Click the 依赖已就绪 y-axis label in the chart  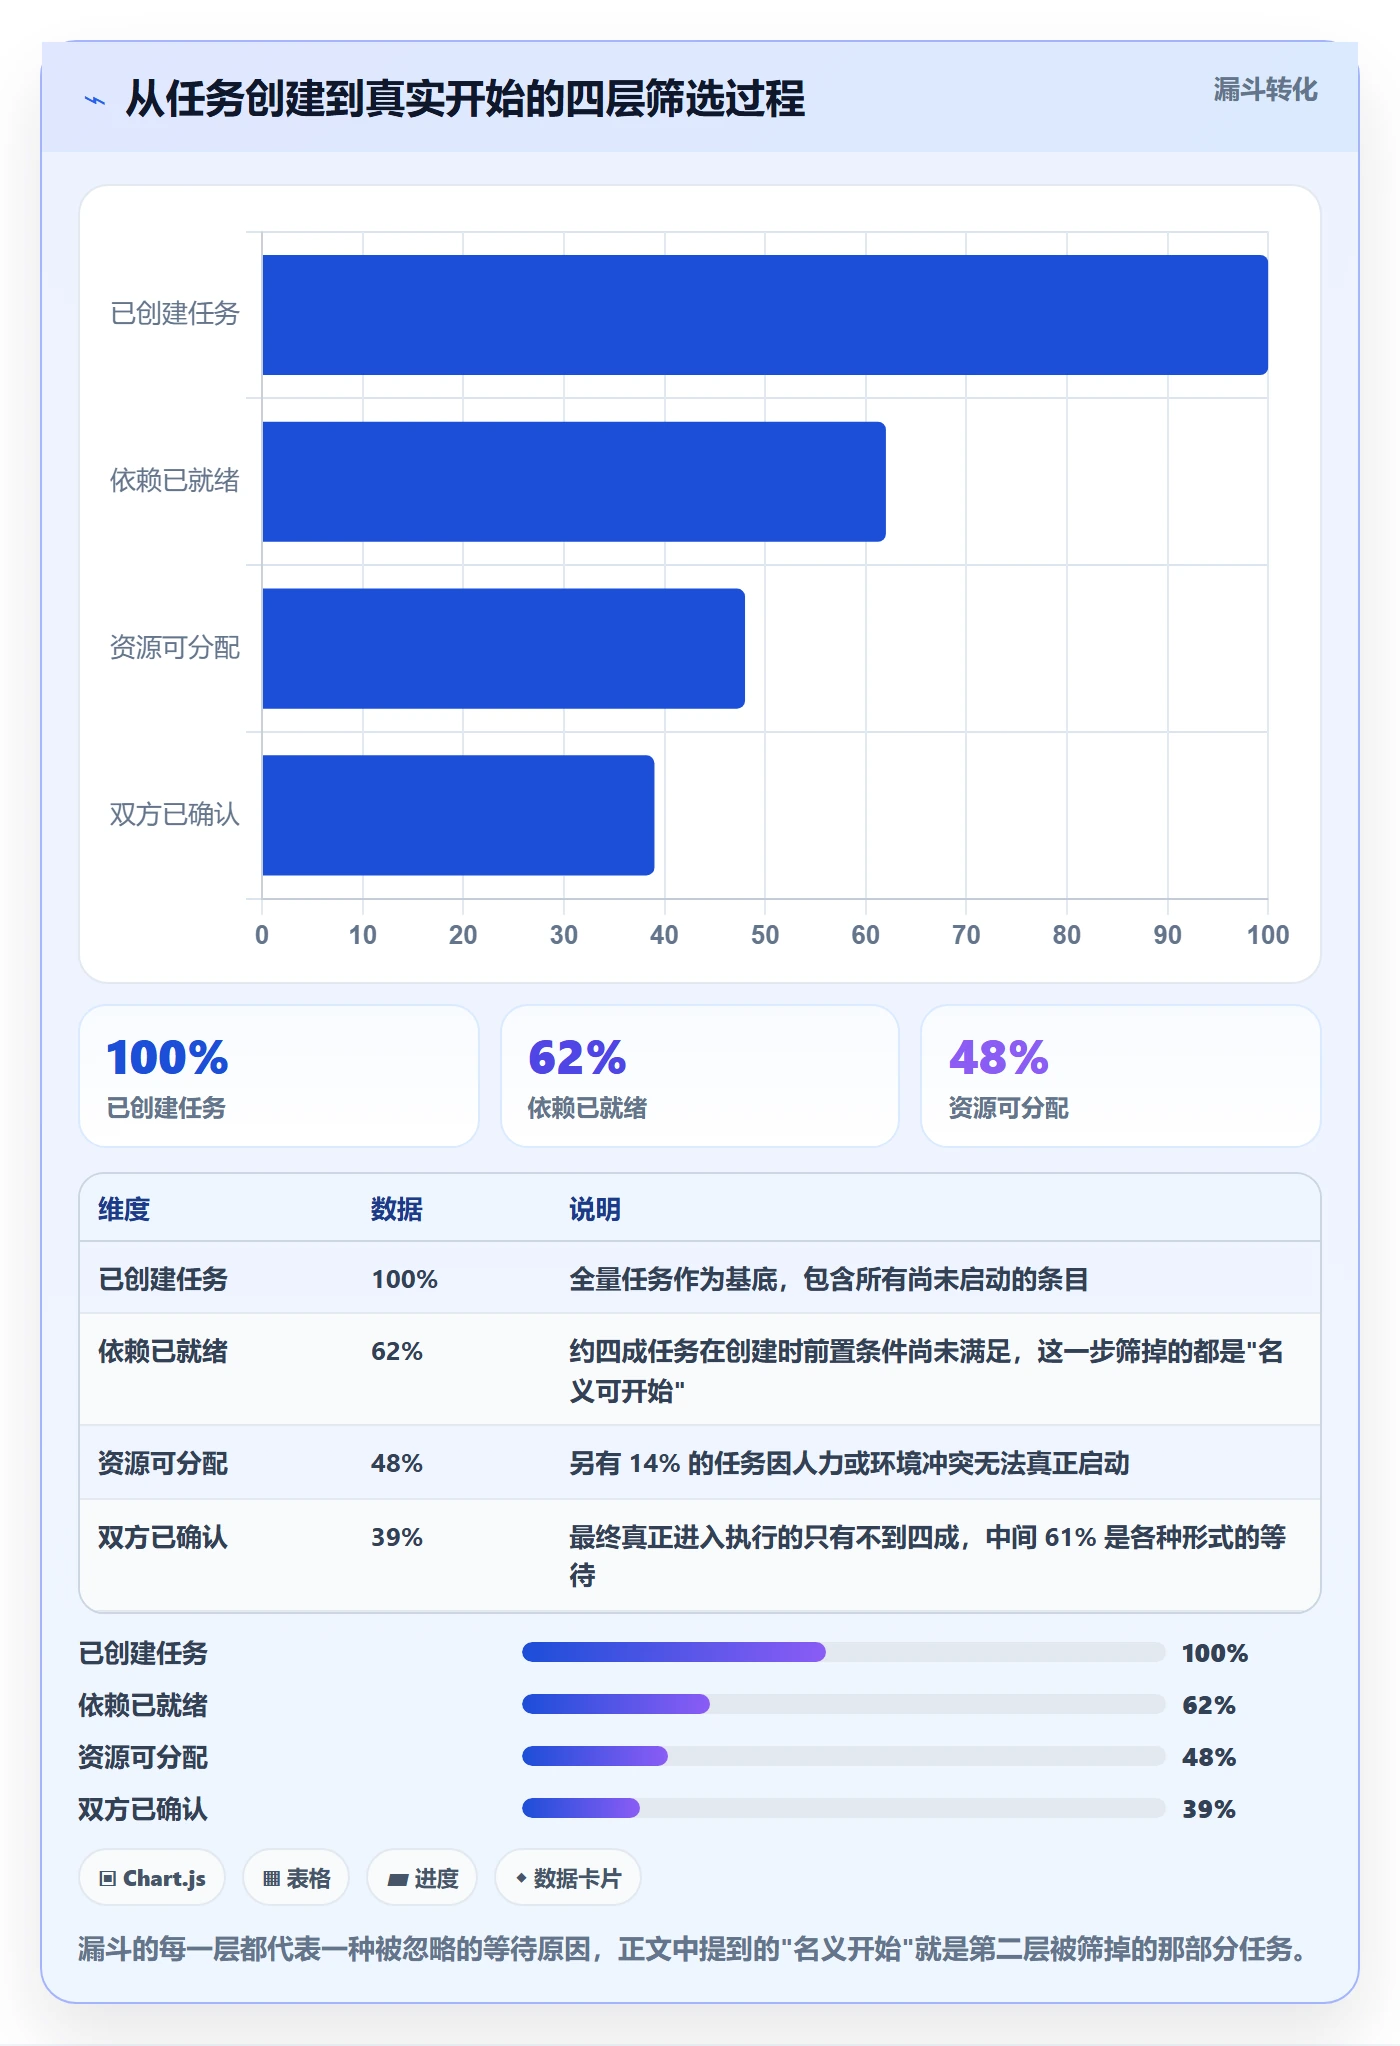(x=175, y=481)
